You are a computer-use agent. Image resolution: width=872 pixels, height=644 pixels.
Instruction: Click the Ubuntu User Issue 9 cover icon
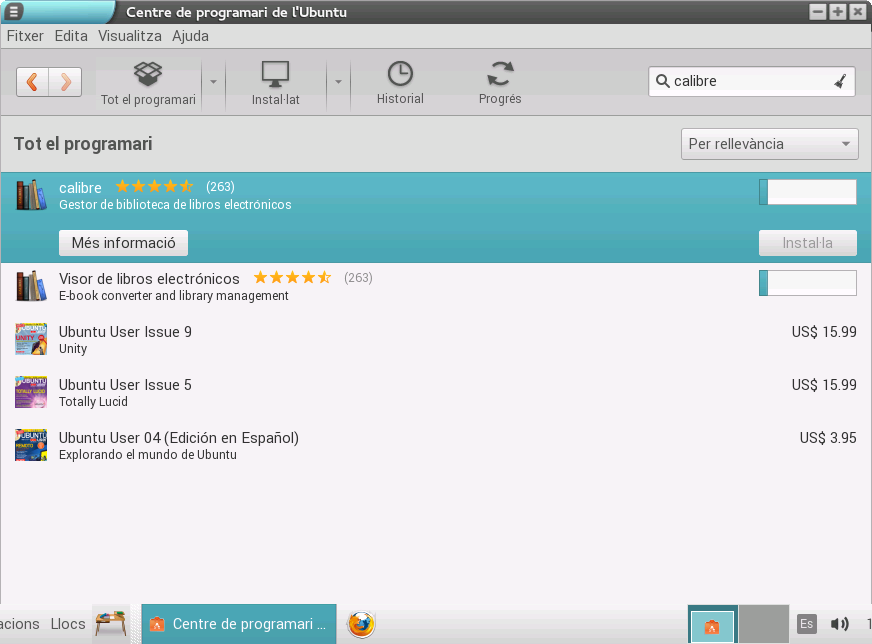[x=31, y=339]
